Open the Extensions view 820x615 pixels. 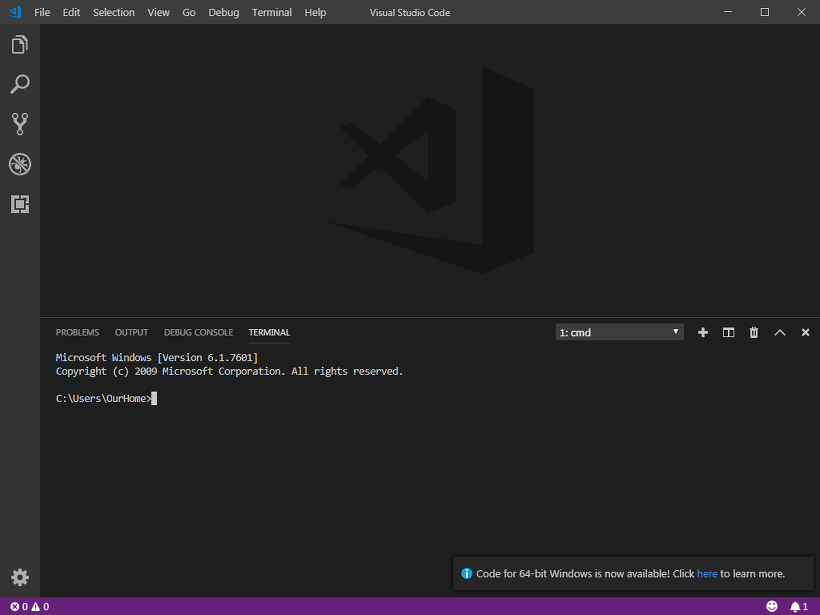click(20, 204)
